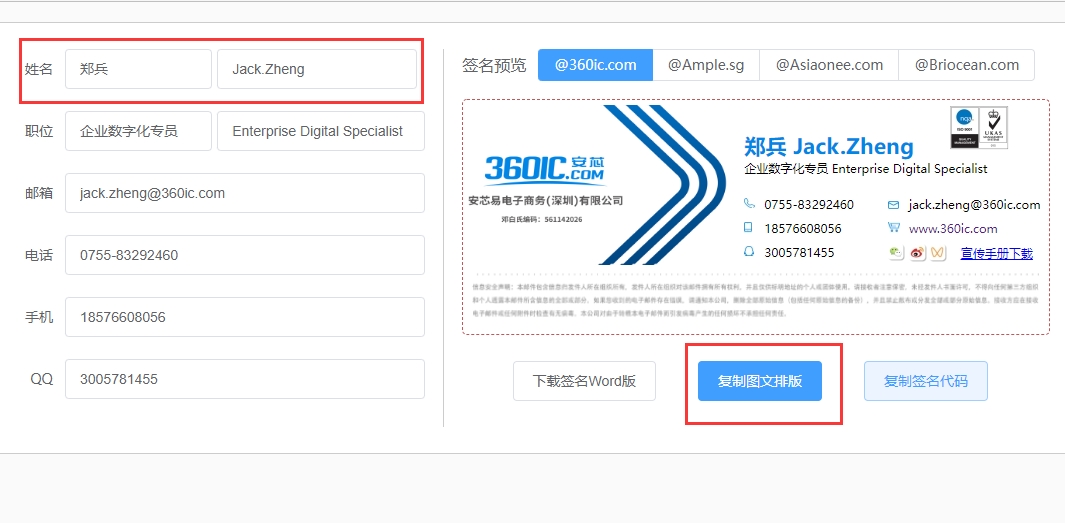Screen dimensions: 1065x523
Task: Click the telephone icon beside 0755-83292460
Action: [749, 204]
